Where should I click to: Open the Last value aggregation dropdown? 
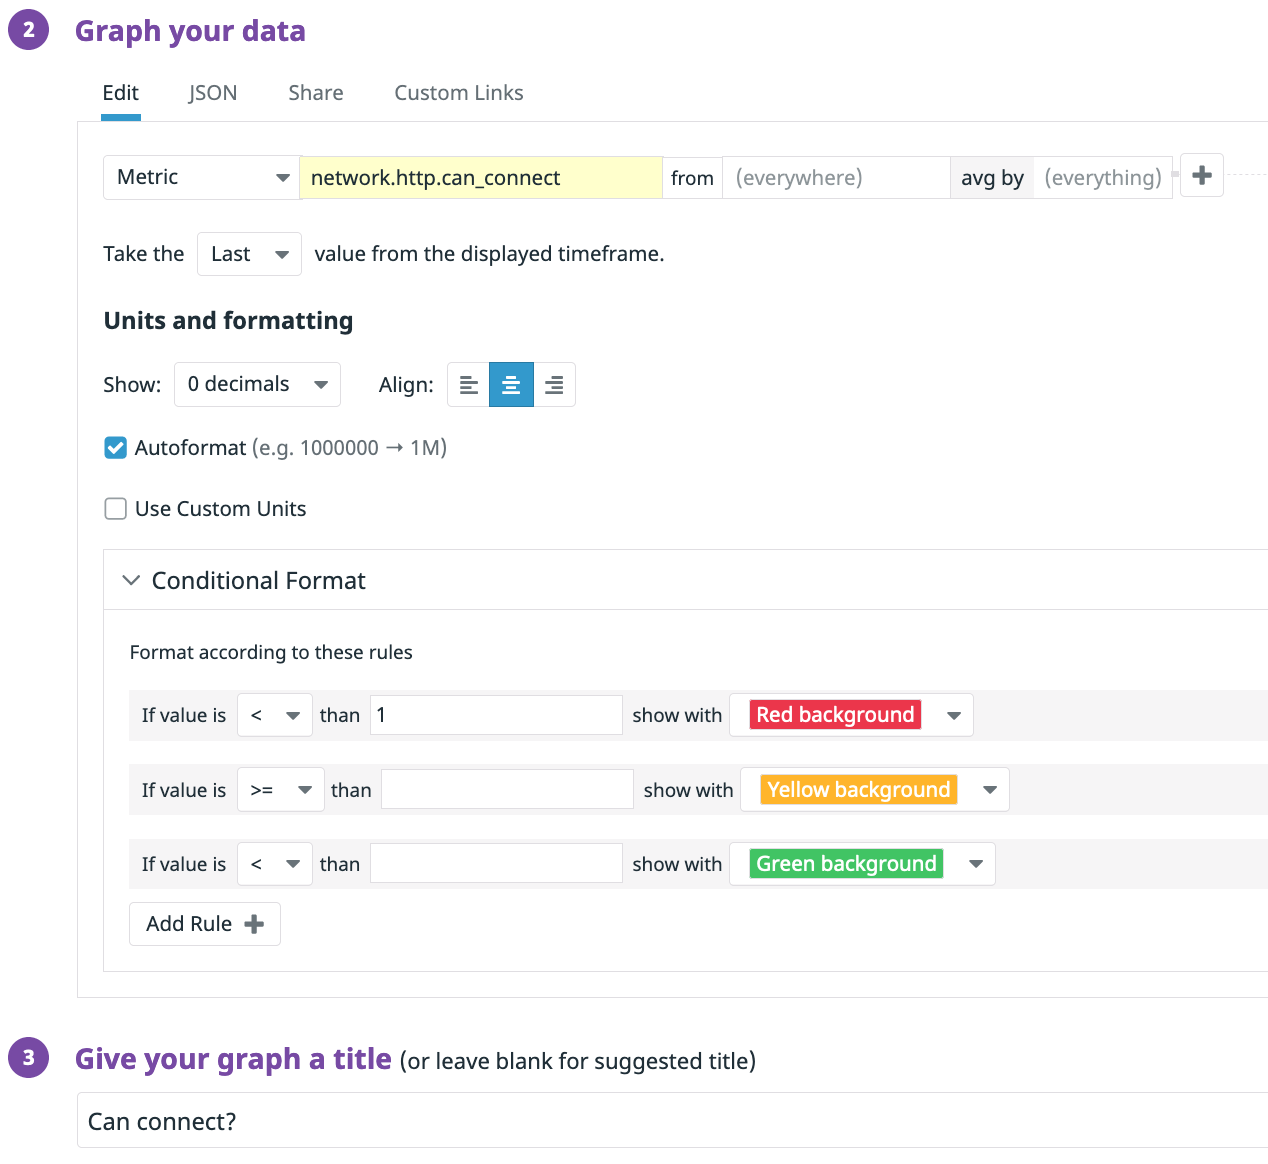pyautogui.click(x=249, y=254)
